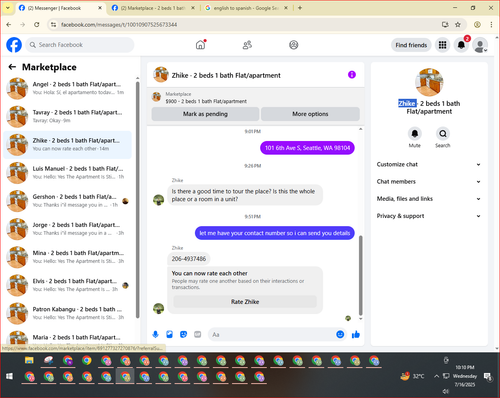The image size is (500, 398).
Task: Click Find friends button
Action: click(x=411, y=45)
